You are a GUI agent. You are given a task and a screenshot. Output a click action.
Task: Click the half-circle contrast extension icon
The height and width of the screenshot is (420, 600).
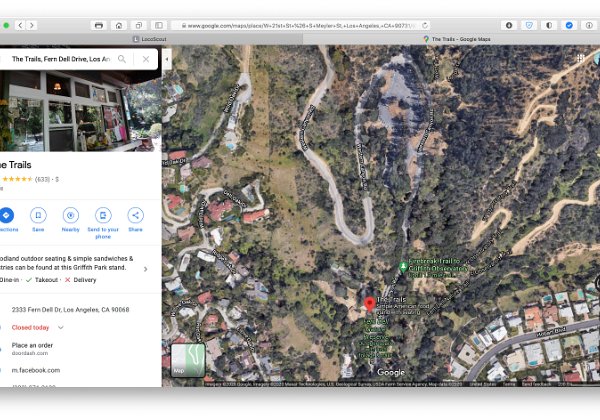[549, 26]
